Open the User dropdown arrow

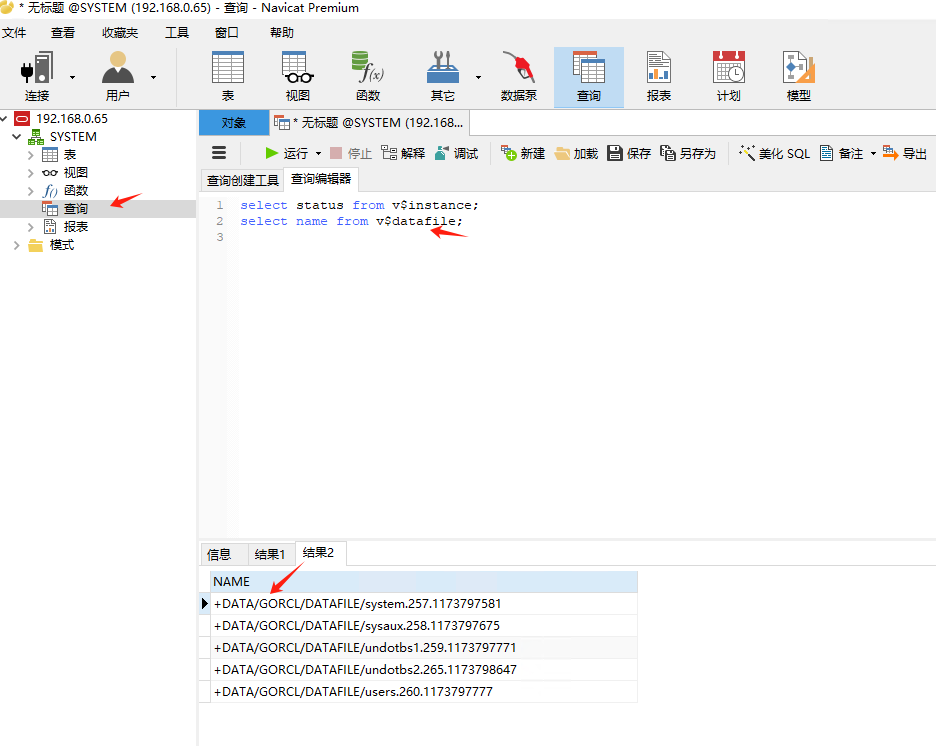(x=153, y=78)
